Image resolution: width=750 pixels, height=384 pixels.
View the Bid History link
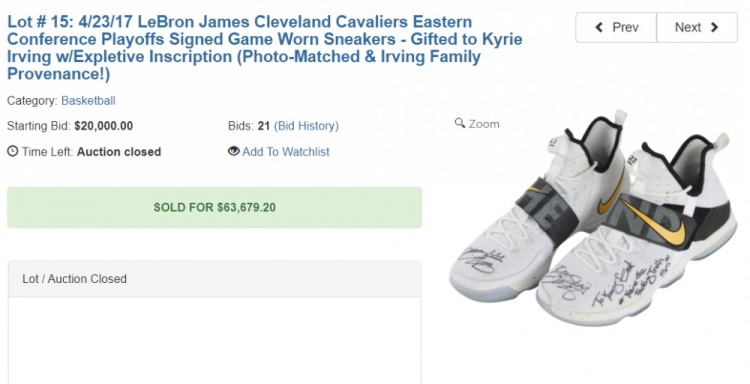(x=306, y=126)
